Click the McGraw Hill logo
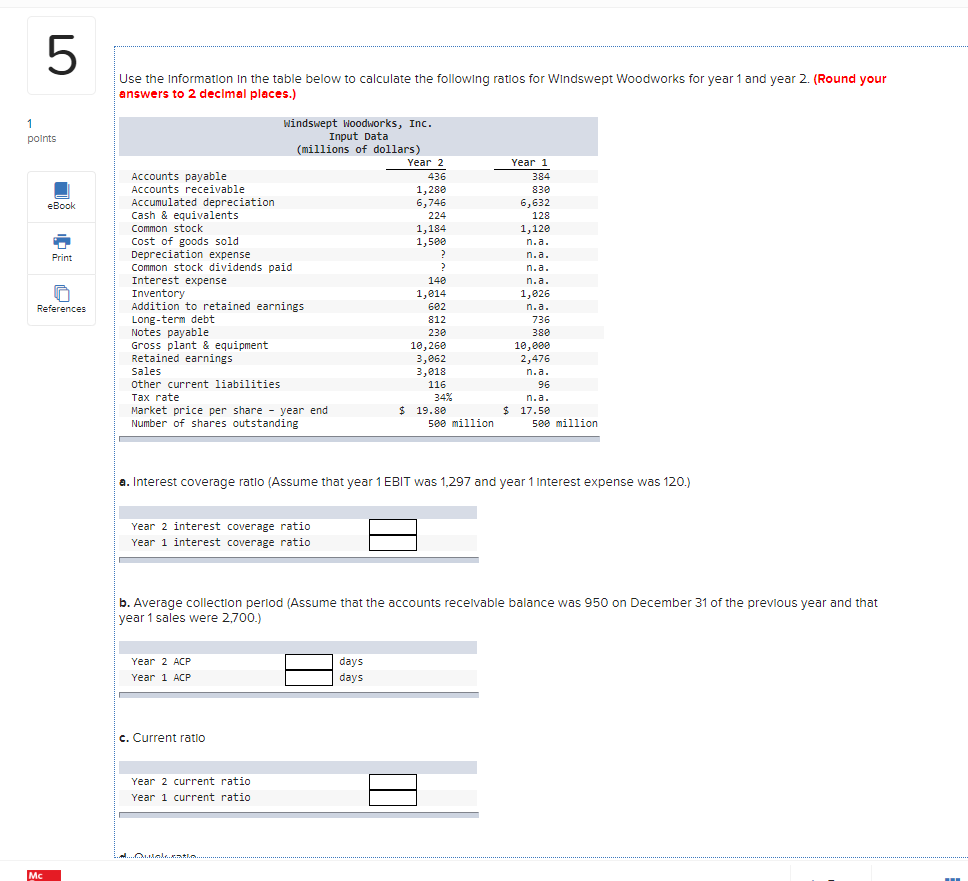Image resolution: width=968 pixels, height=881 pixels. [x=41, y=874]
